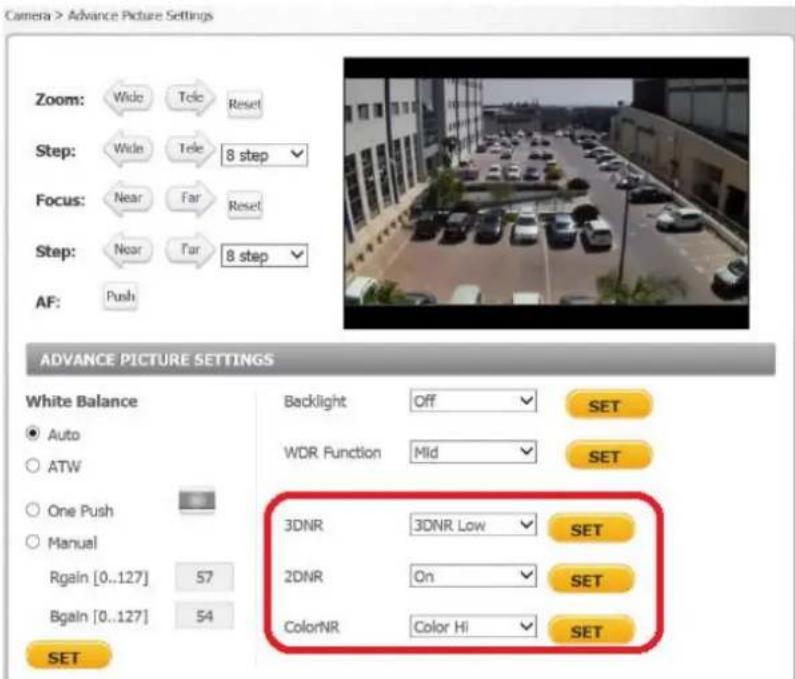Open the 2DNR dropdown
This screenshot has height=679, width=795.
(x=473, y=576)
